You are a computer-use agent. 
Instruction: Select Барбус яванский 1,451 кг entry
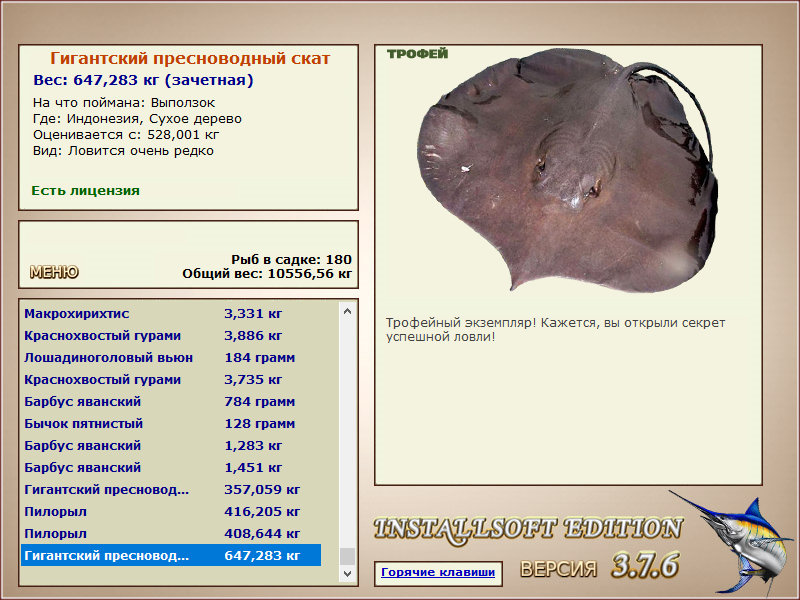click(171, 467)
